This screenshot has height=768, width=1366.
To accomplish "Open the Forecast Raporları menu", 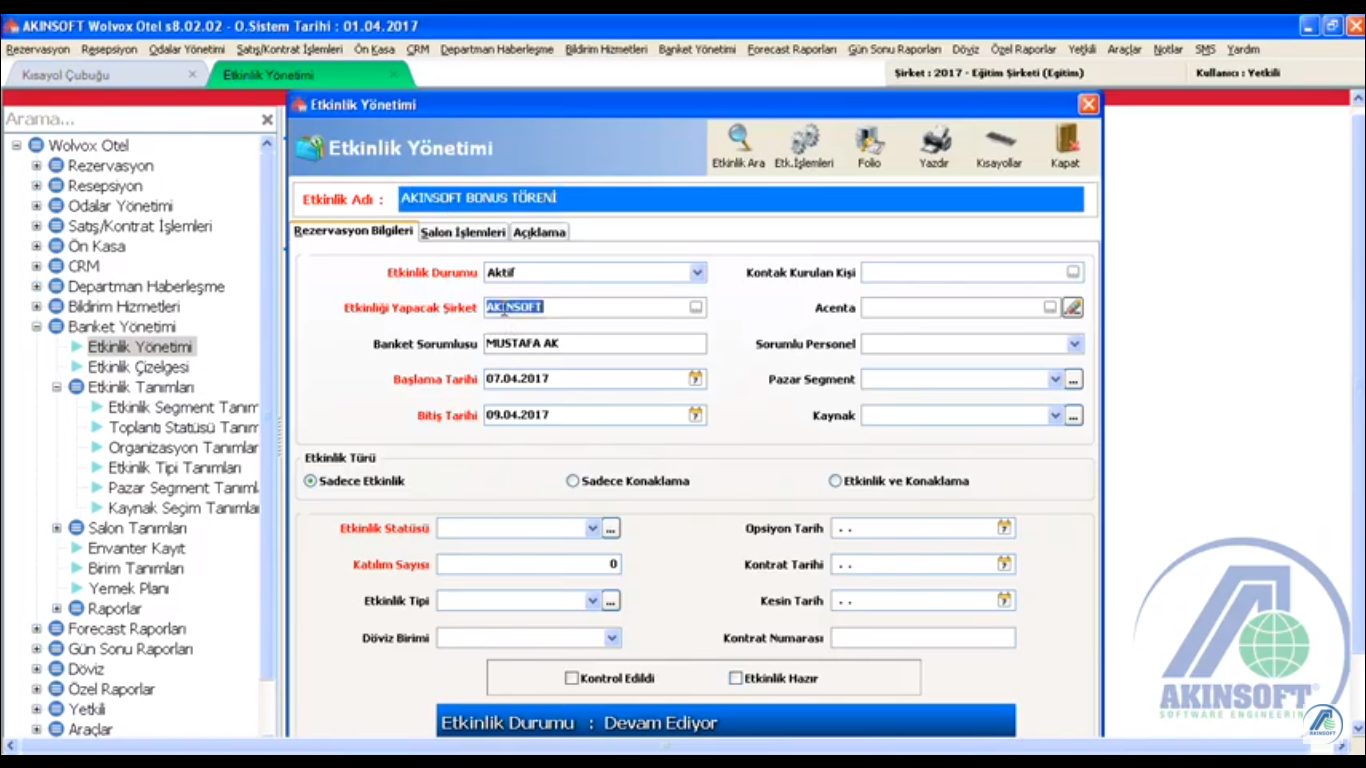I will tap(792, 49).
